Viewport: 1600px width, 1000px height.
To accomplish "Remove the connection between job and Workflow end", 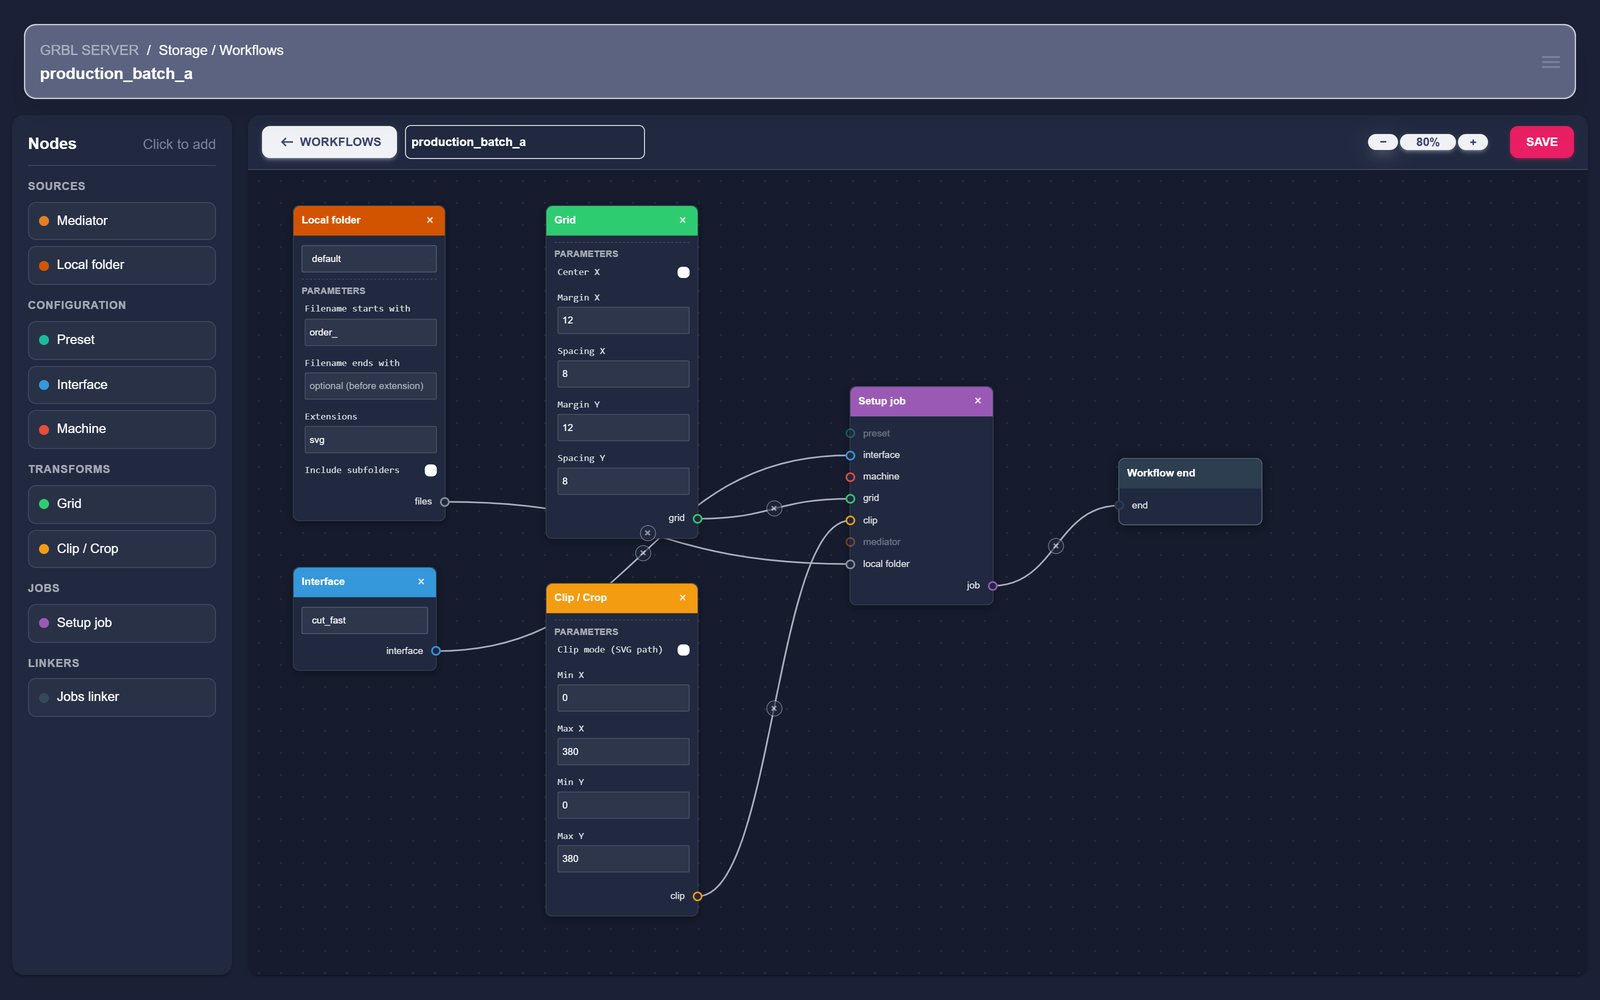I will click(1056, 546).
